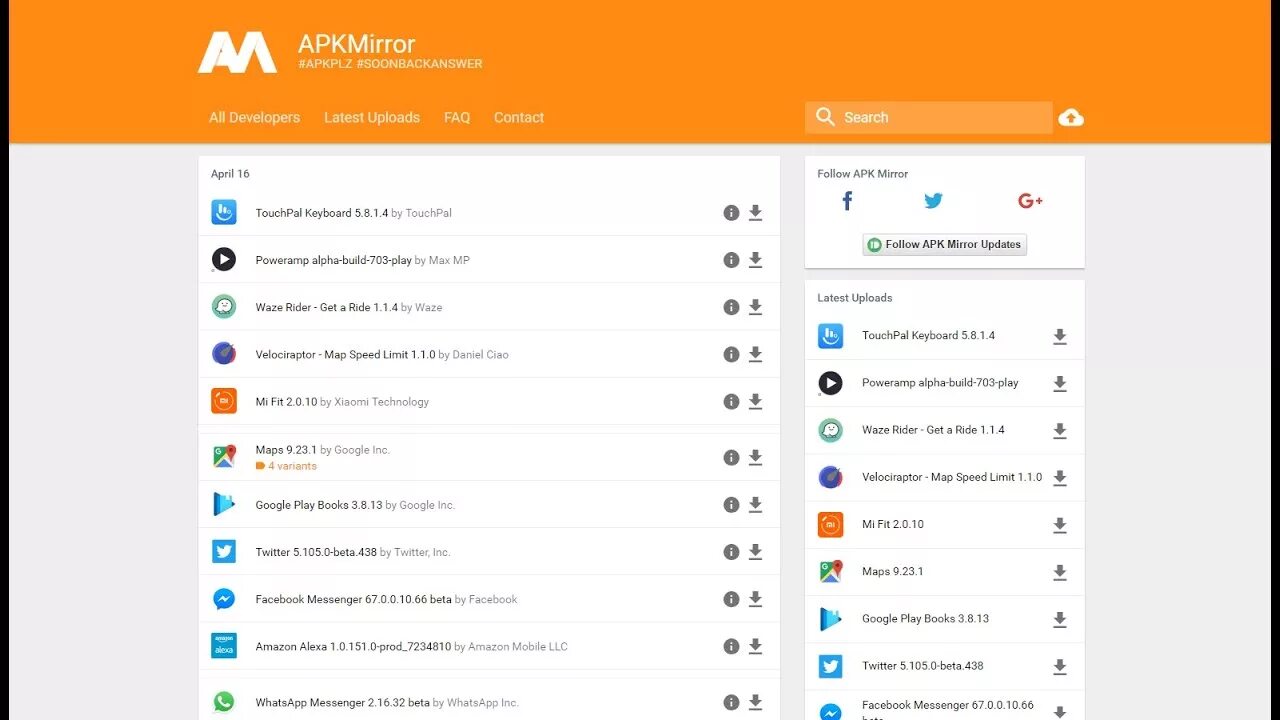Show info for Maps 9.23.1
Viewport: 1280px width, 720px height.
pyautogui.click(x=731, y=457)
